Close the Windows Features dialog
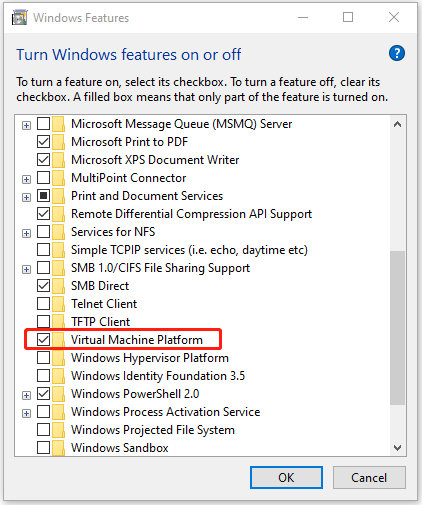This screenshot has width=422, height=505. click(394, 17)
